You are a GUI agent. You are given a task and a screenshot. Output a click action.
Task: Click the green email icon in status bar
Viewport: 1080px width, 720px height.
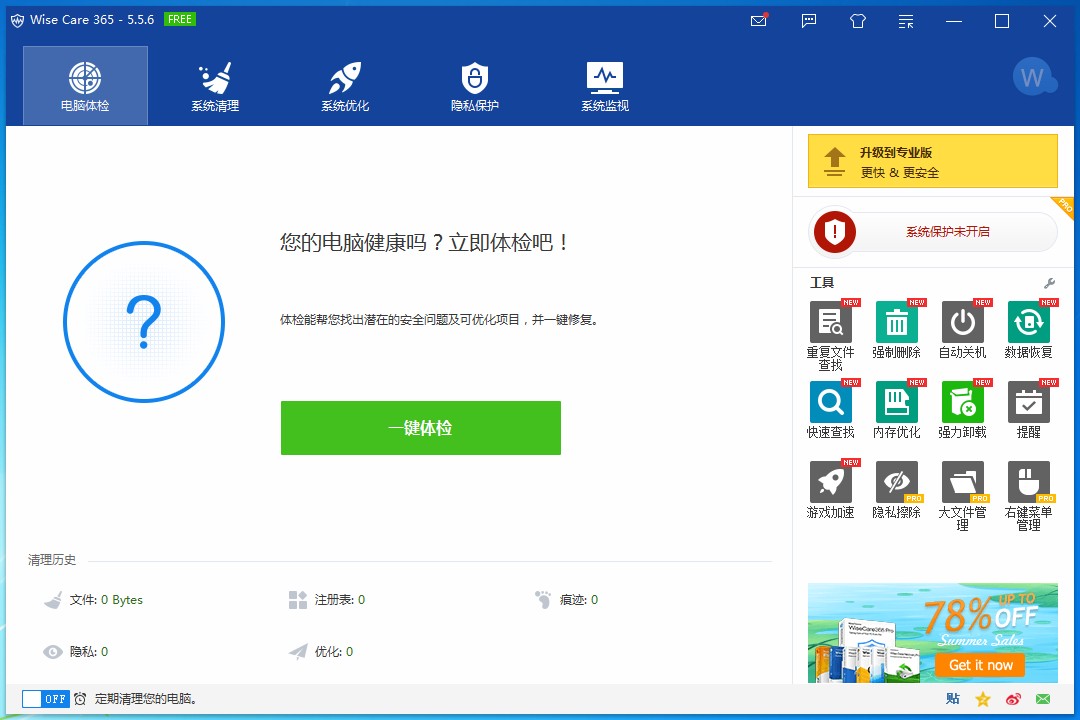pos(1043,699)
